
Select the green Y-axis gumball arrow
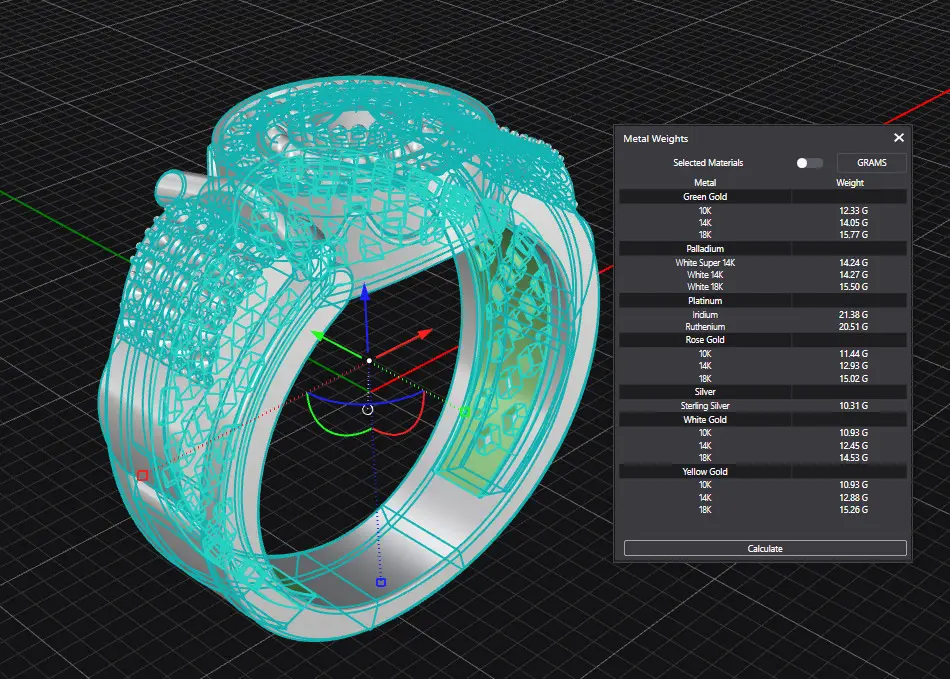(x=319, y=336)
